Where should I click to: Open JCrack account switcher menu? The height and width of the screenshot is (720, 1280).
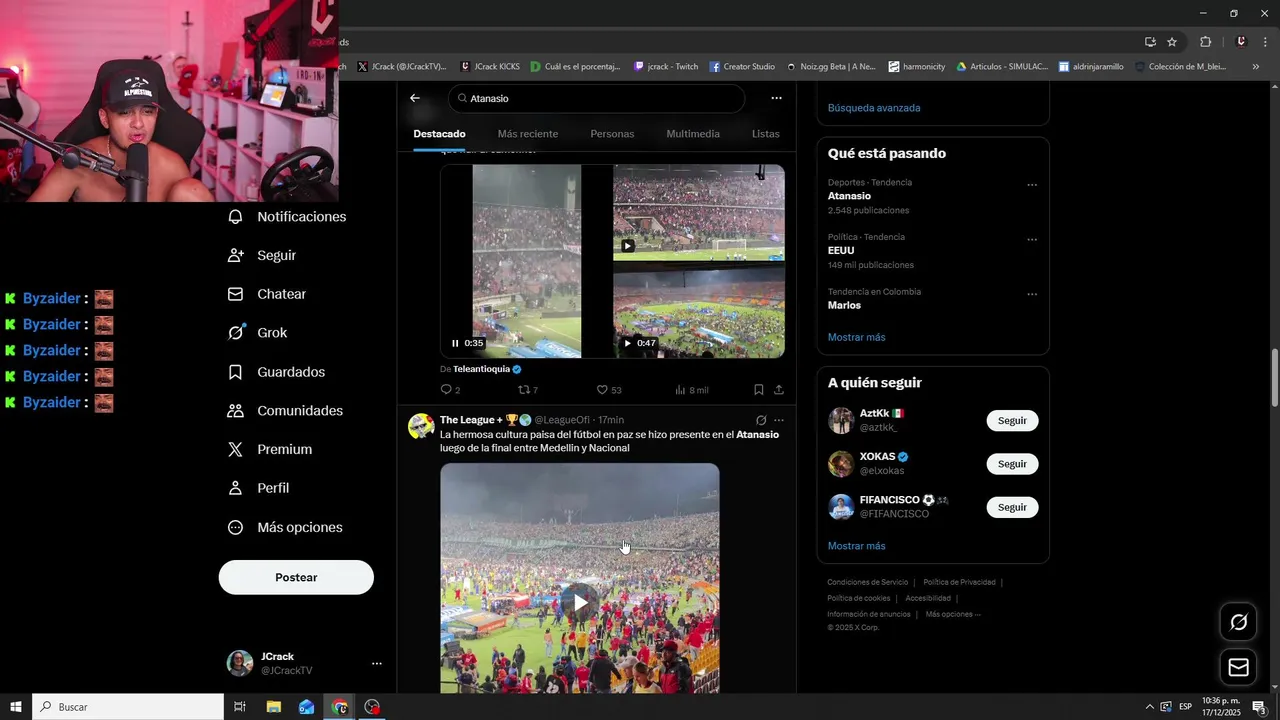pyautogui.click(x=376, y=663)
